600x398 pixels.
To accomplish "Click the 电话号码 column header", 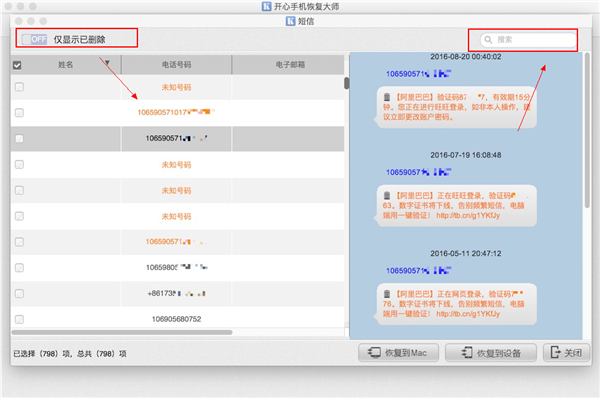I will point(176,65).
